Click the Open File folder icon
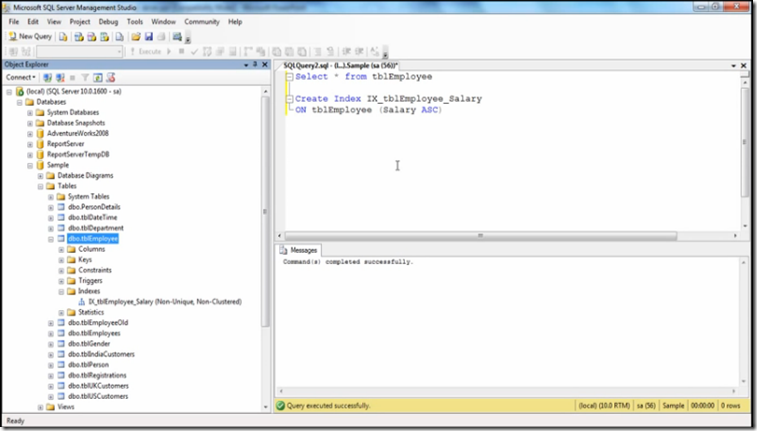 [x=136, y=37]
